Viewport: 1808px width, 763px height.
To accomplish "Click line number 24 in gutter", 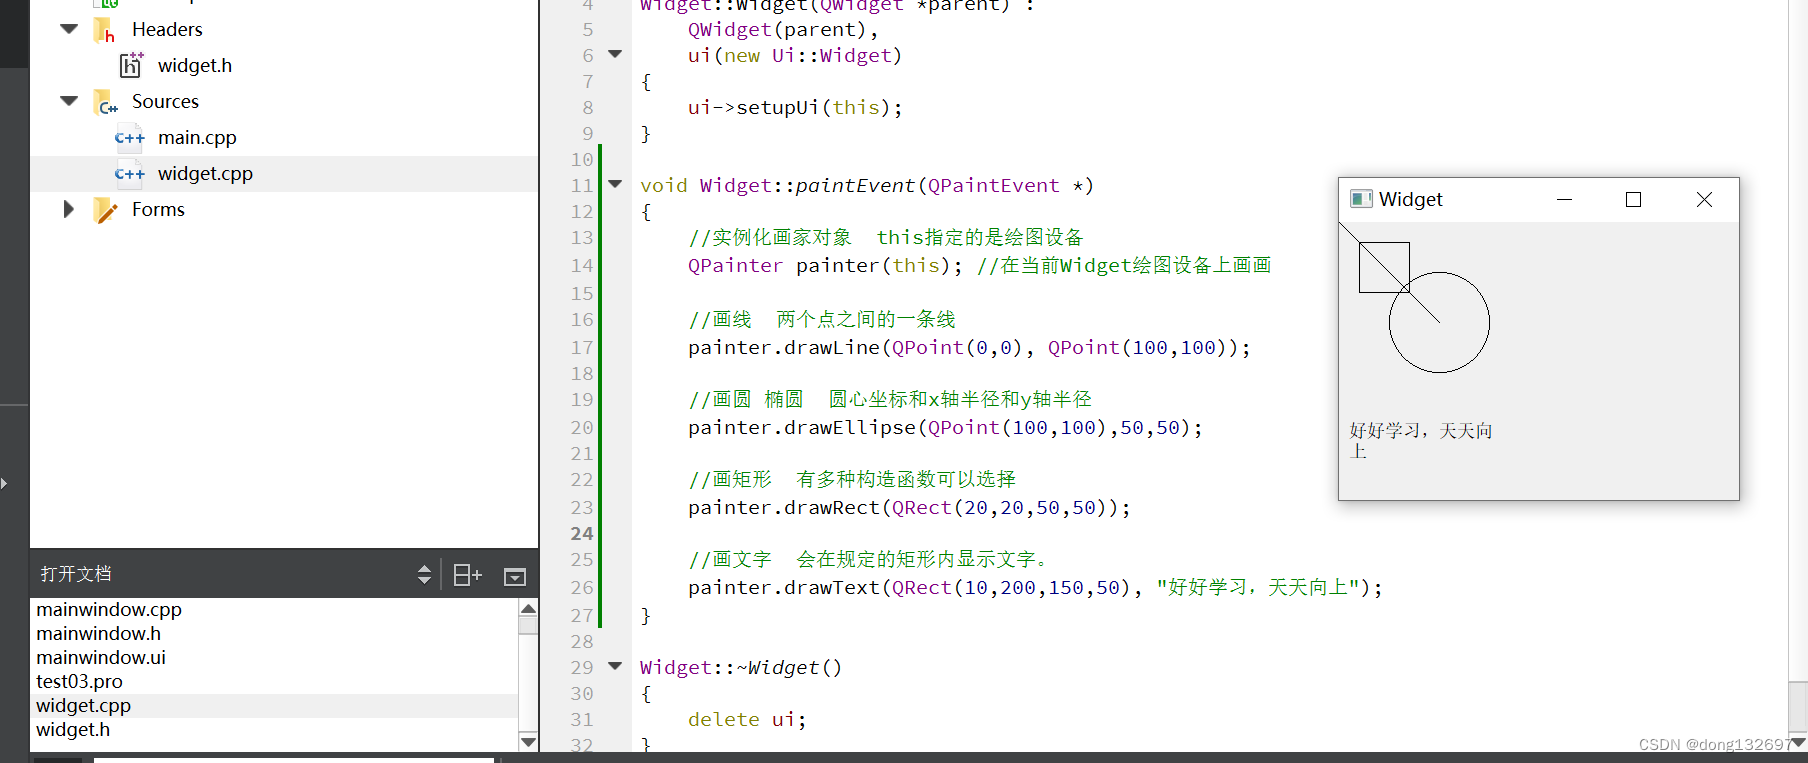I will click(582, 533).
